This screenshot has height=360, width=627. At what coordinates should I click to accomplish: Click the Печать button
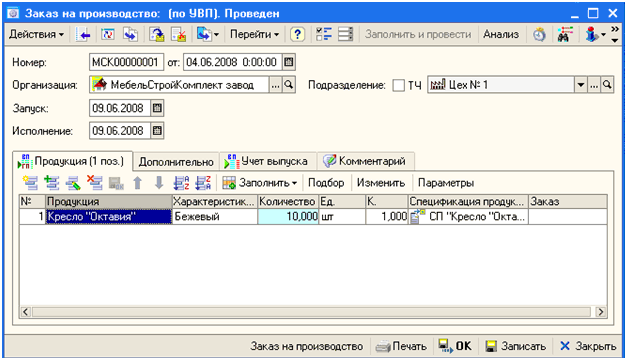(x=401, y=346)
